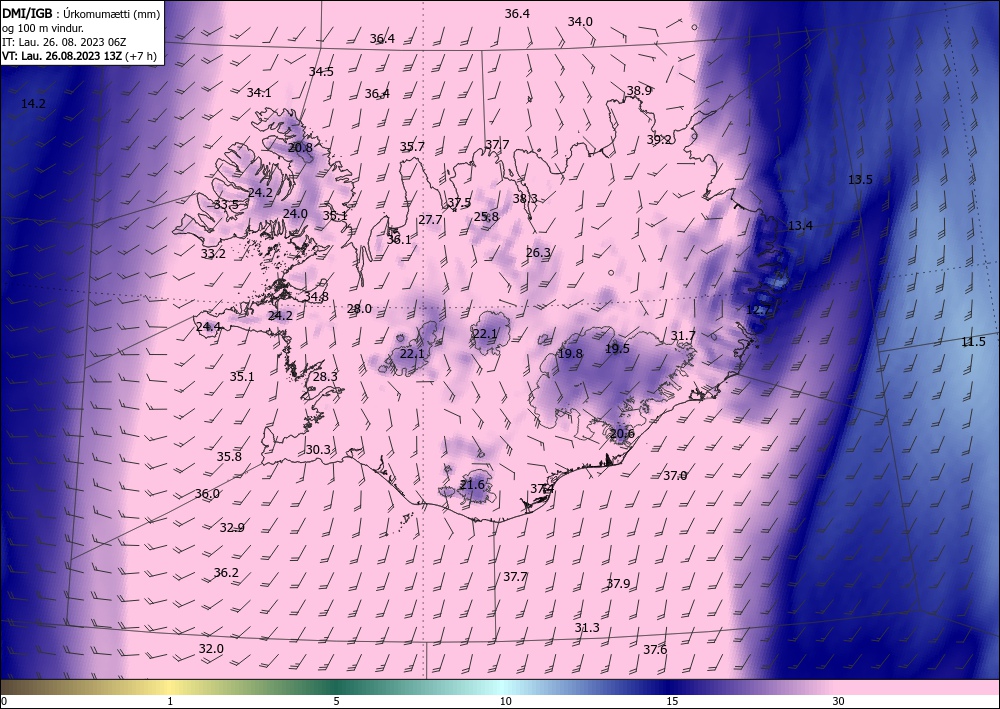
Task: Click the '21.6' value on the south glacier
Action: (473, 485)
